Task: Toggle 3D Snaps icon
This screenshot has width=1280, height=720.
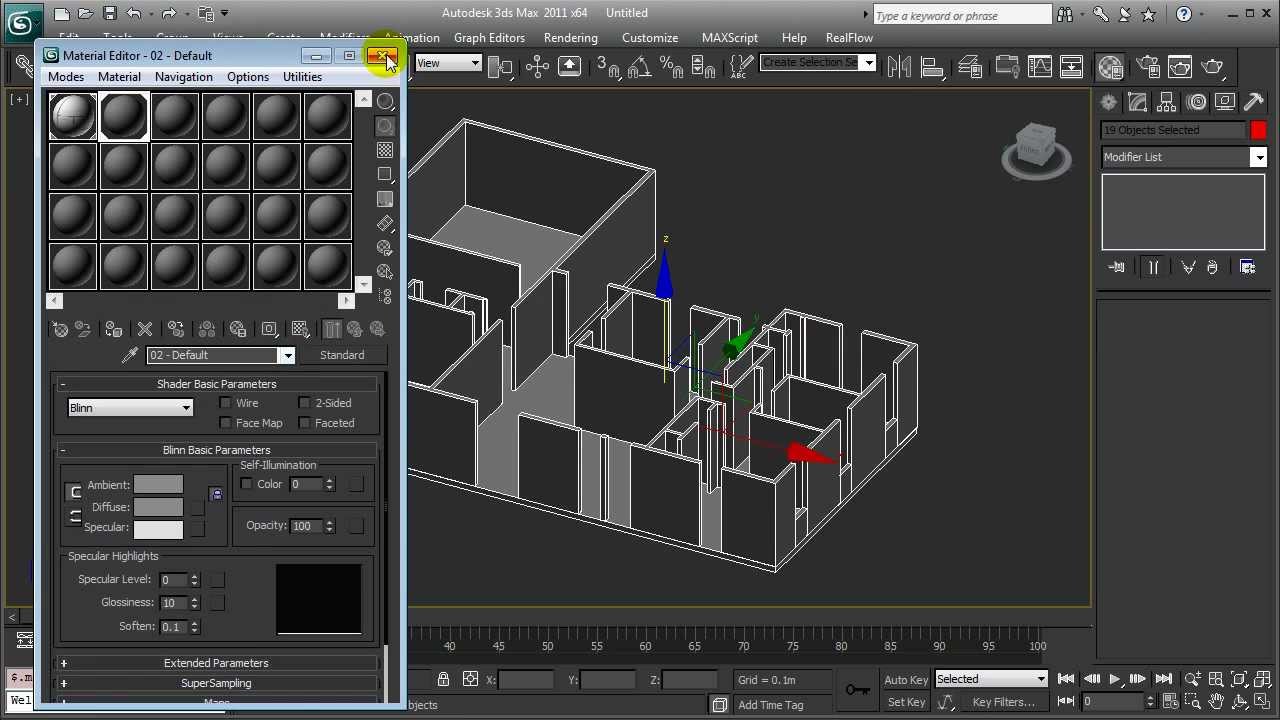Action: coord(607,67)
